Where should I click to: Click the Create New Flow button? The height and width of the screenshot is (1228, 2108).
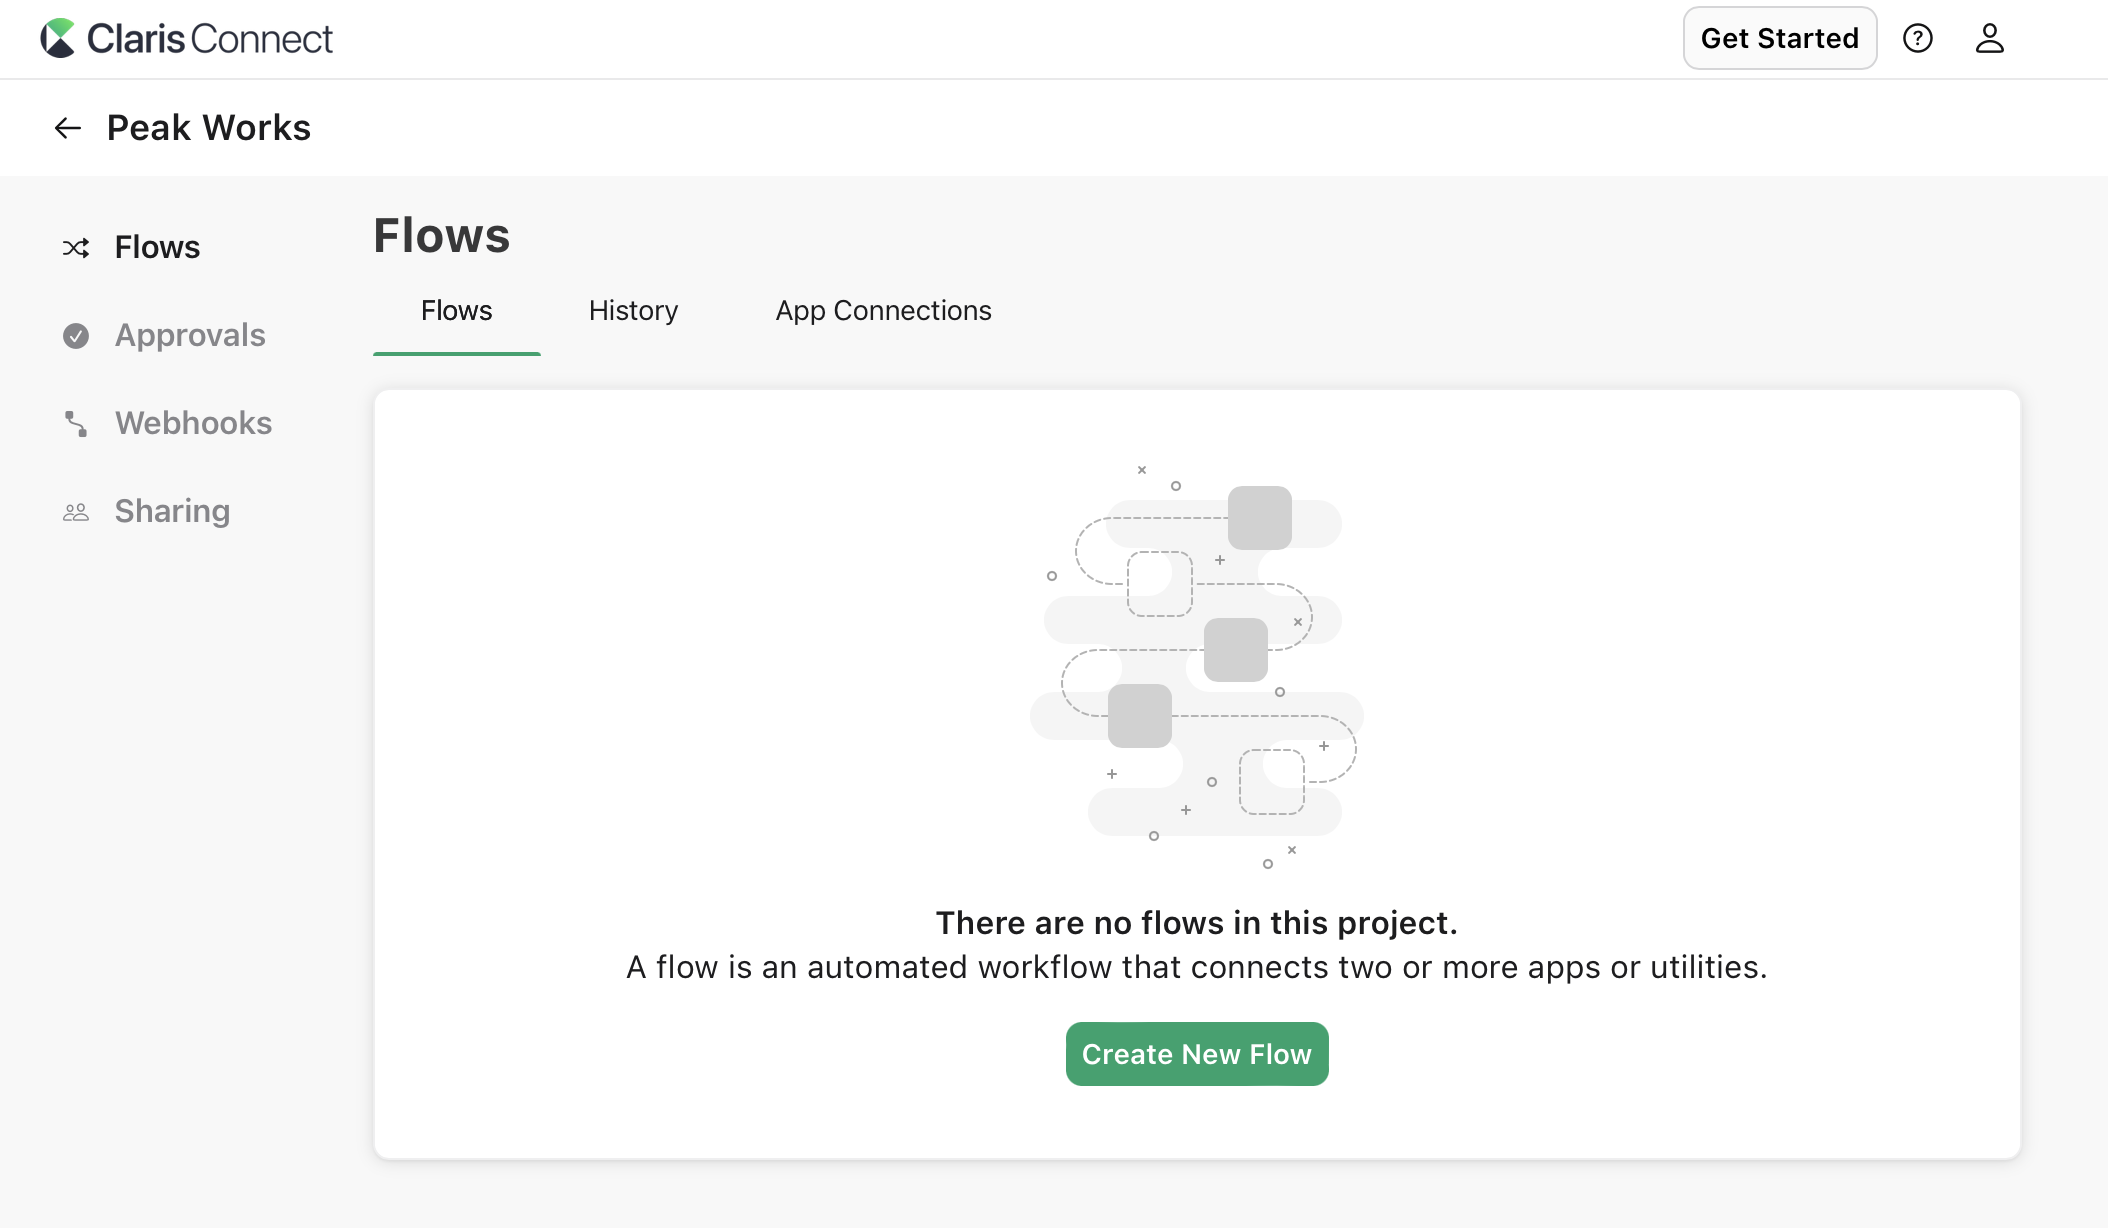click(x=1196, y=1054)
